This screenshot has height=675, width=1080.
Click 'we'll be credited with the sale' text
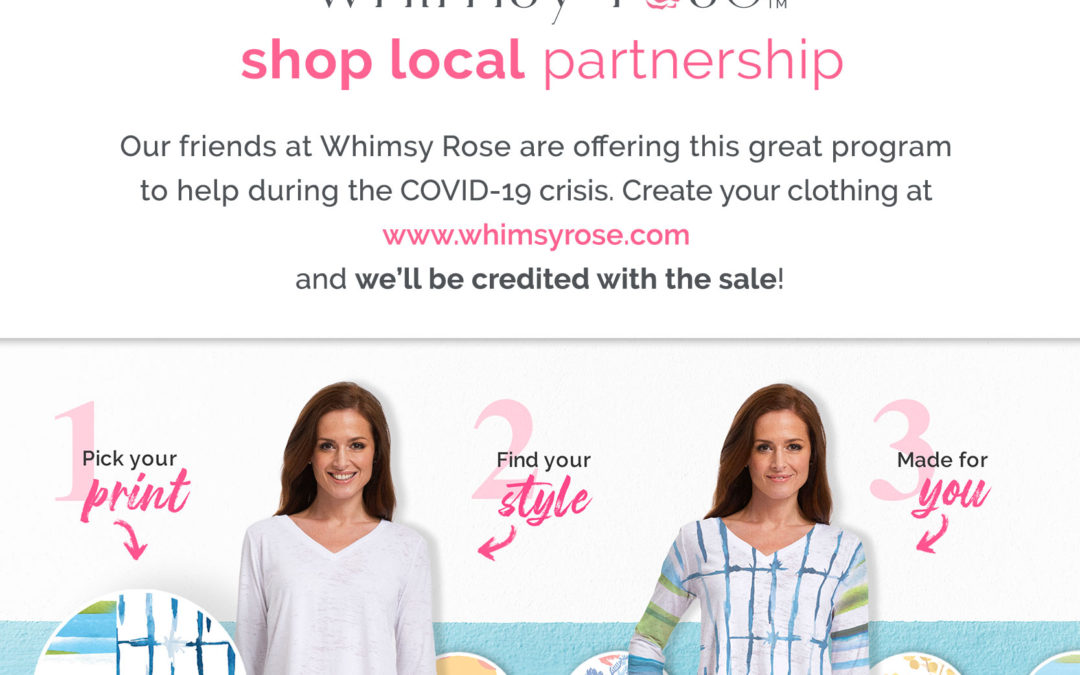(565, 280)
